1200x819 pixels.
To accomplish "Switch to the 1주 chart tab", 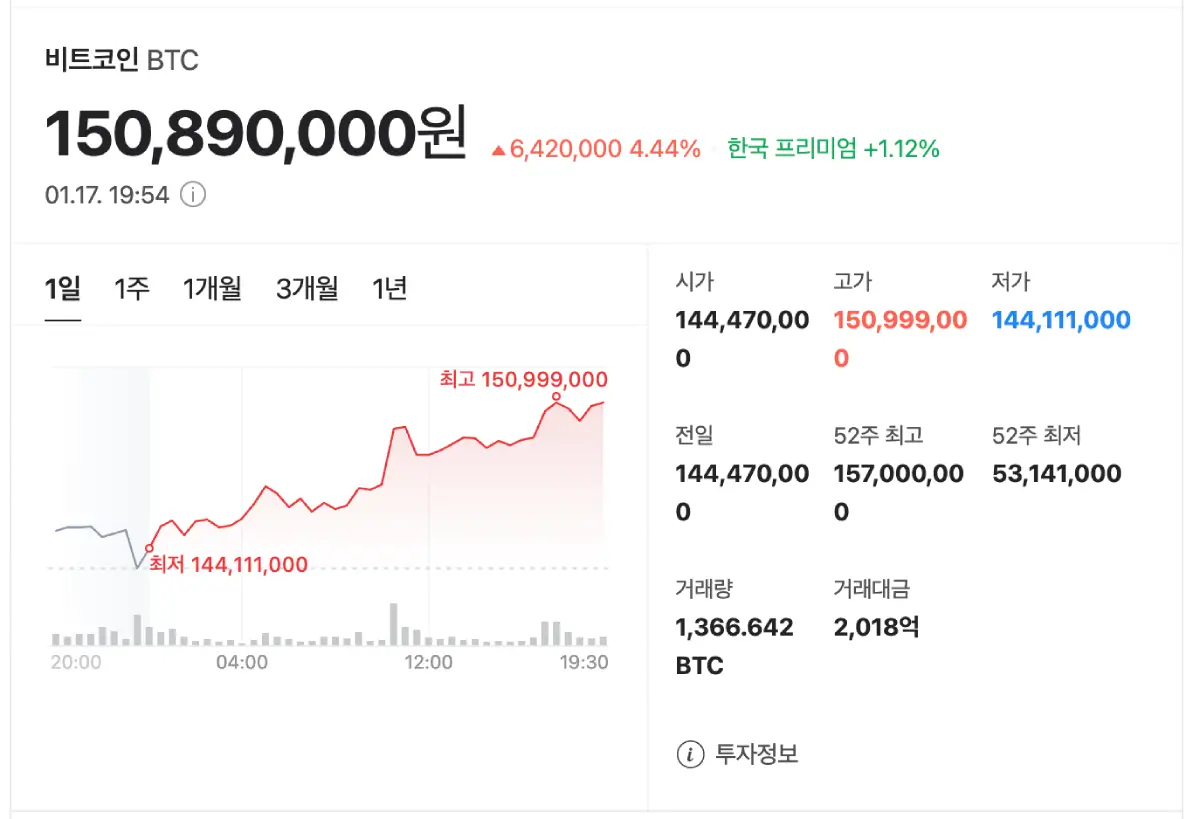I will click(131, 288).
